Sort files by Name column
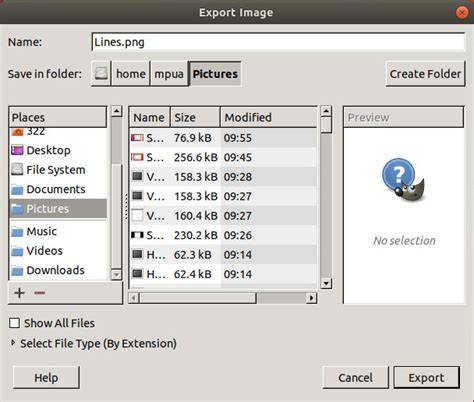Viewport: 474px width, 402px height. tap(150, 117)
